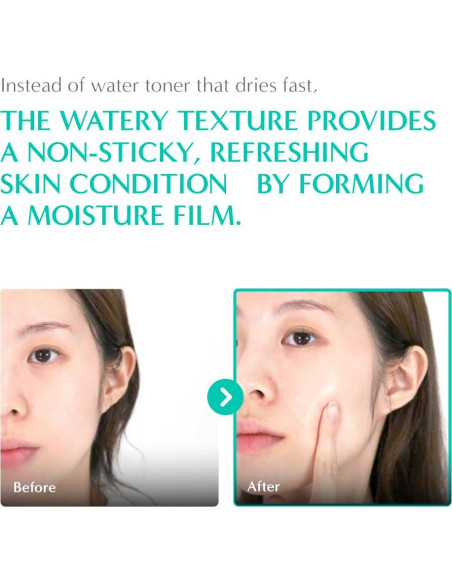This screenshot has width=452, height=584.
Task: Click the gray intro line about water toner
Action: point(159,86)
